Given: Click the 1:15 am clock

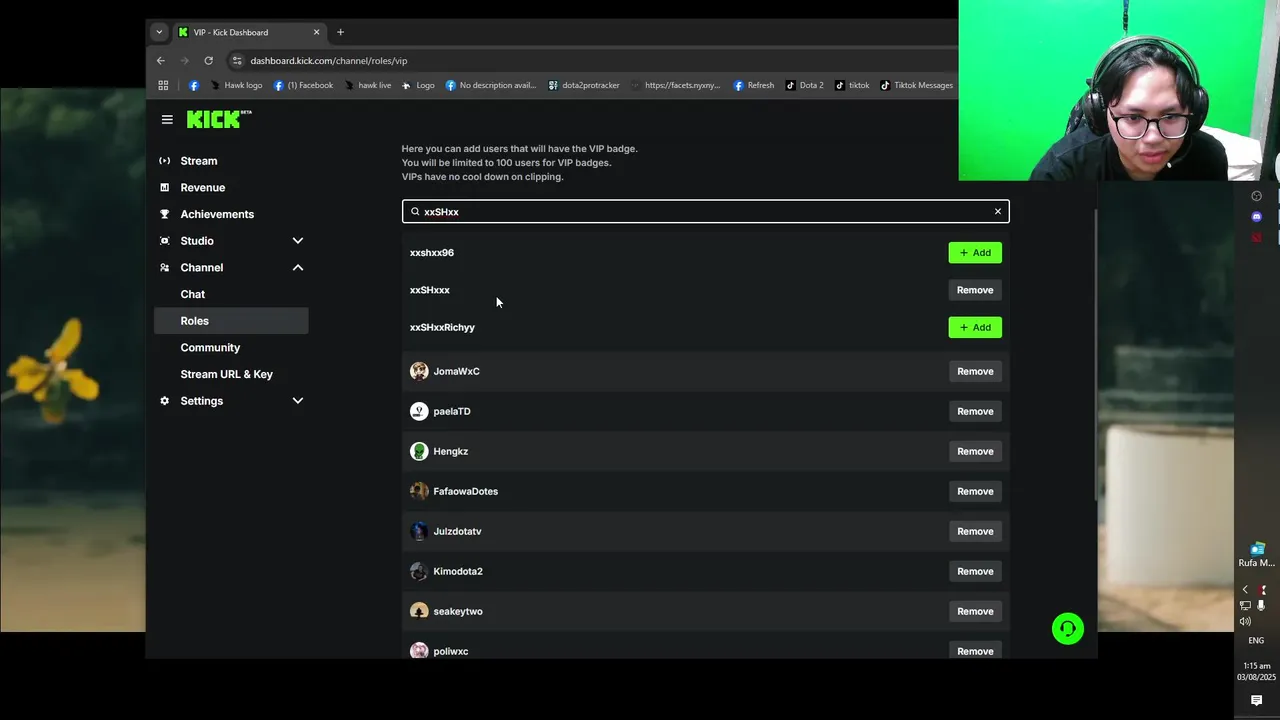Looking at the screenshot, I should point(1257,666).
